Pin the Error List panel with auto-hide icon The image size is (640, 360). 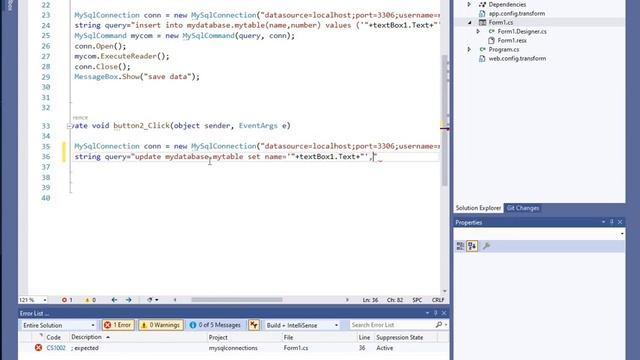click(x=436, y=313)
